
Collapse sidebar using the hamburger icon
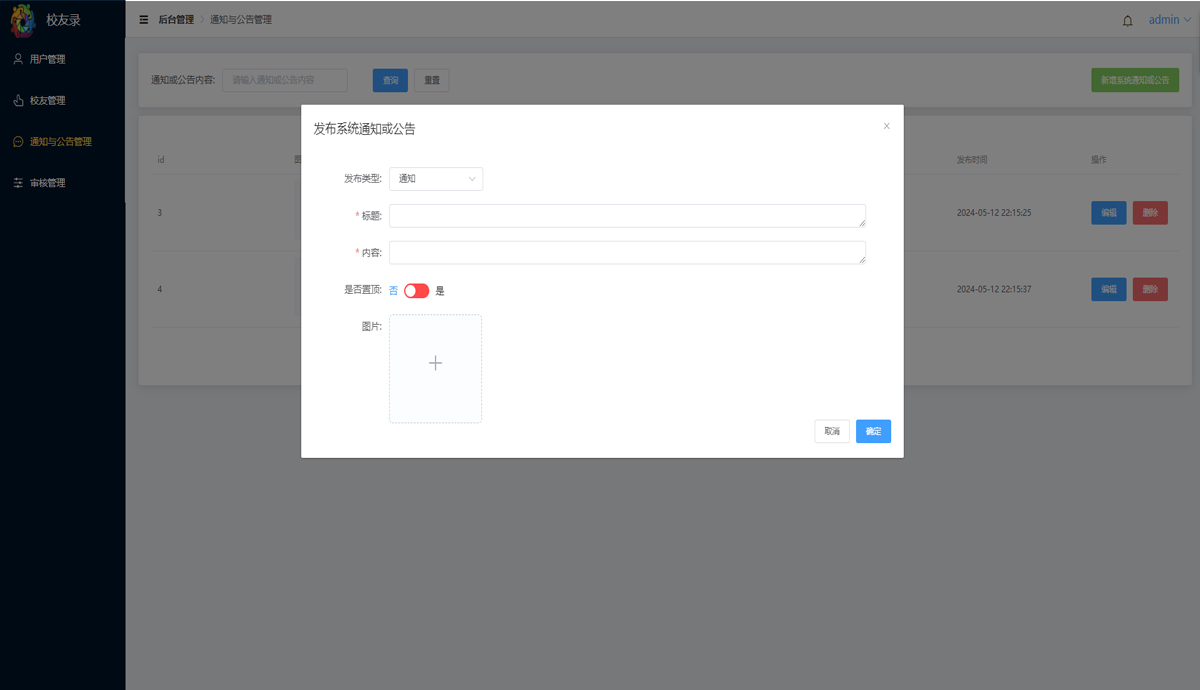pos(144,20)
